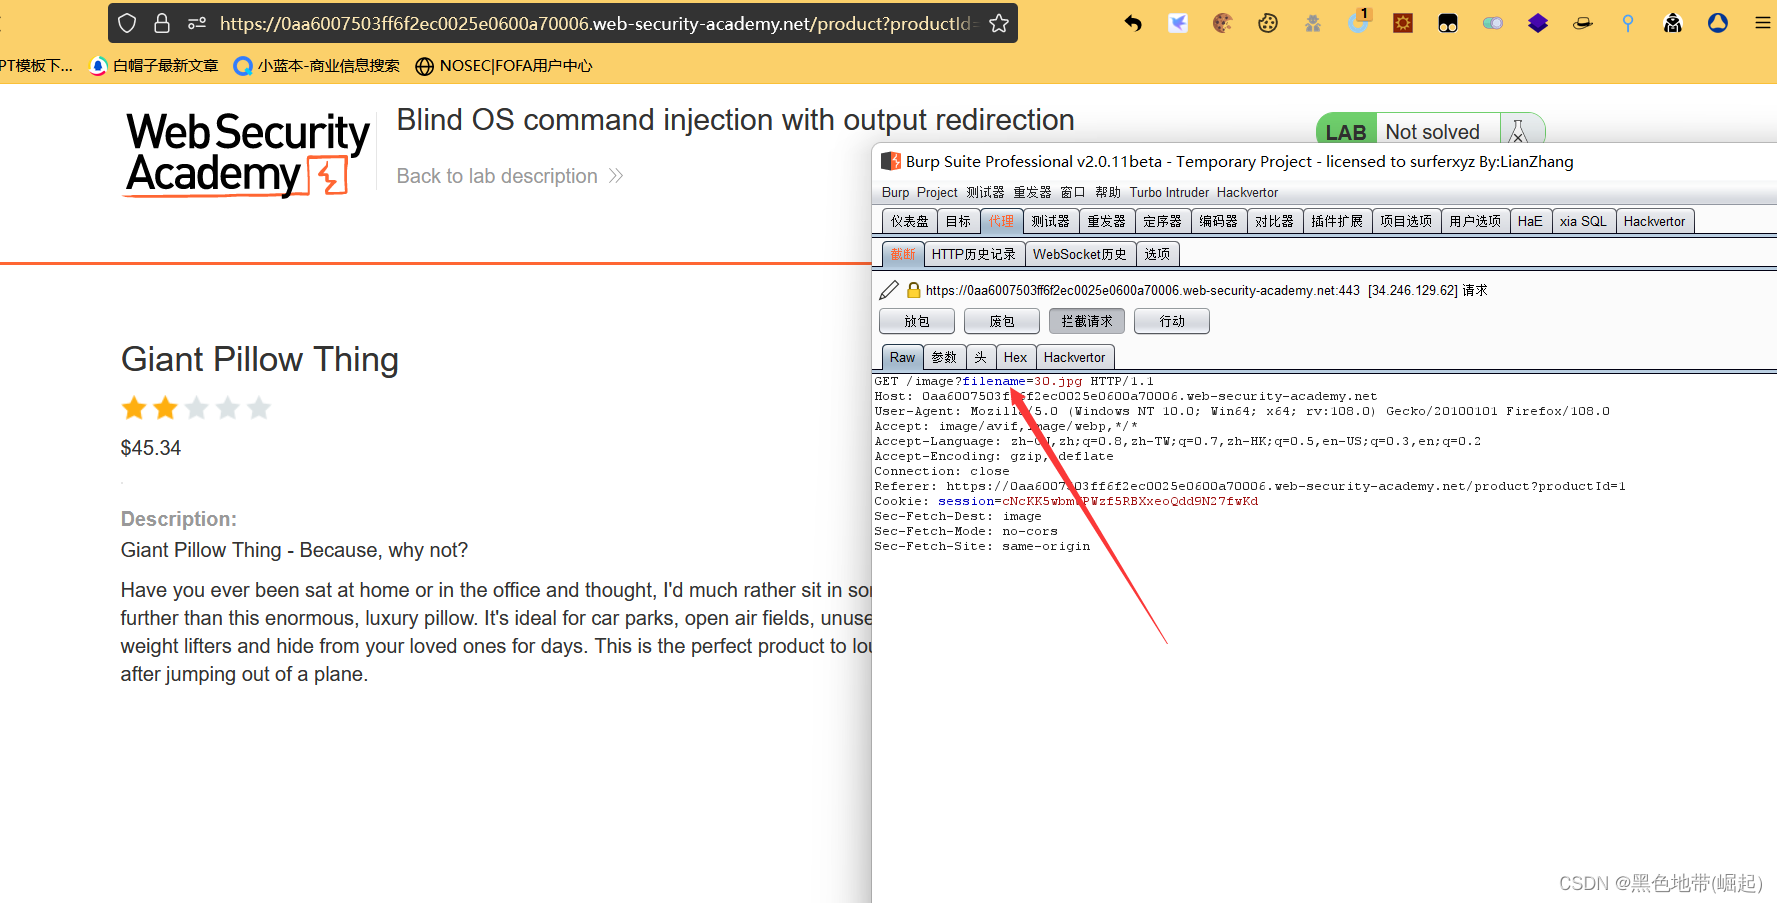Image resolution: width=1777 pixels, height=903 pixels.
Task: Select the 截断 intercept sub-tab
Action: pos(903,254)
